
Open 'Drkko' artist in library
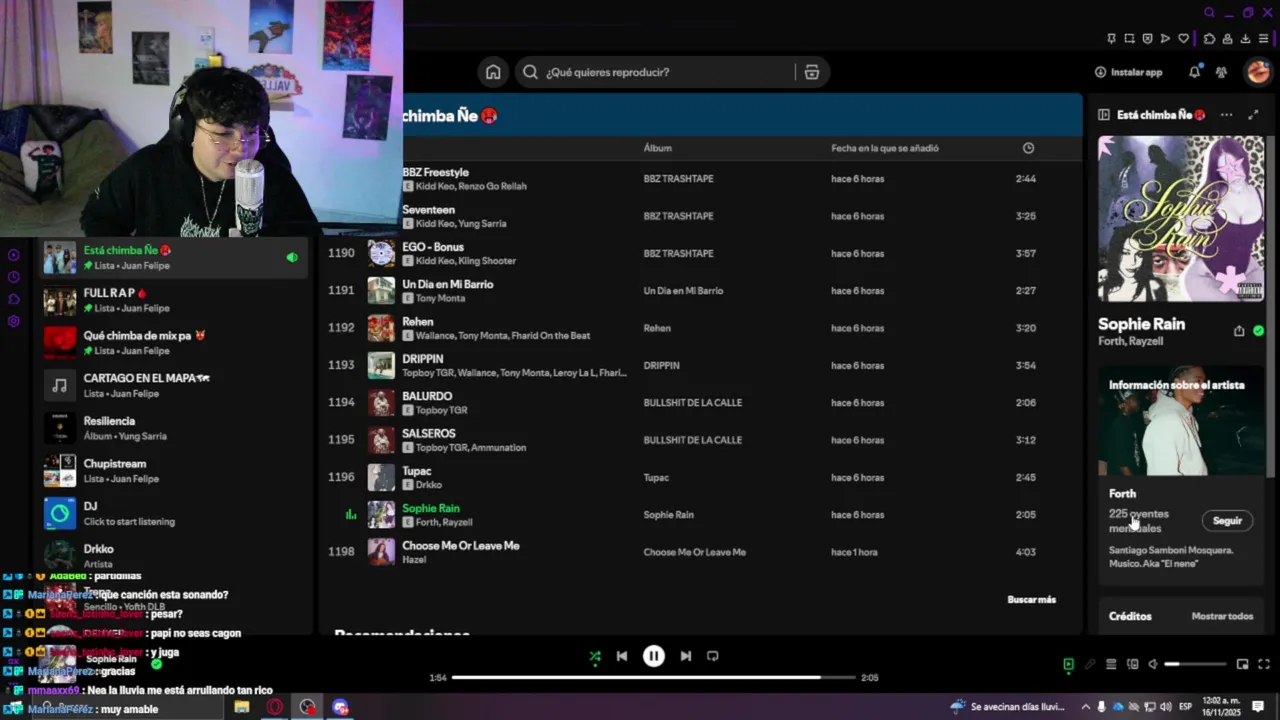pyautogui.click(x=175, y=555)
